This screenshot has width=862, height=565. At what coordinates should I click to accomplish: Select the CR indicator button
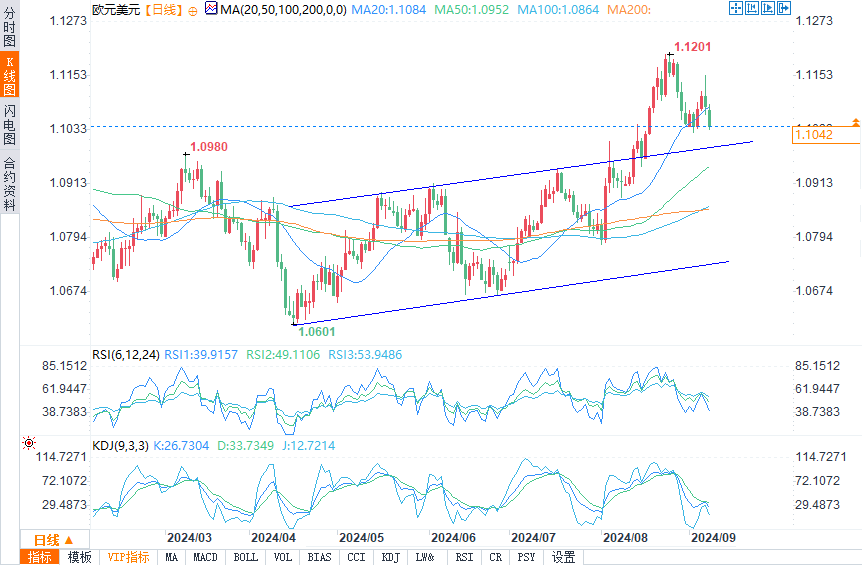coord(496,557)
